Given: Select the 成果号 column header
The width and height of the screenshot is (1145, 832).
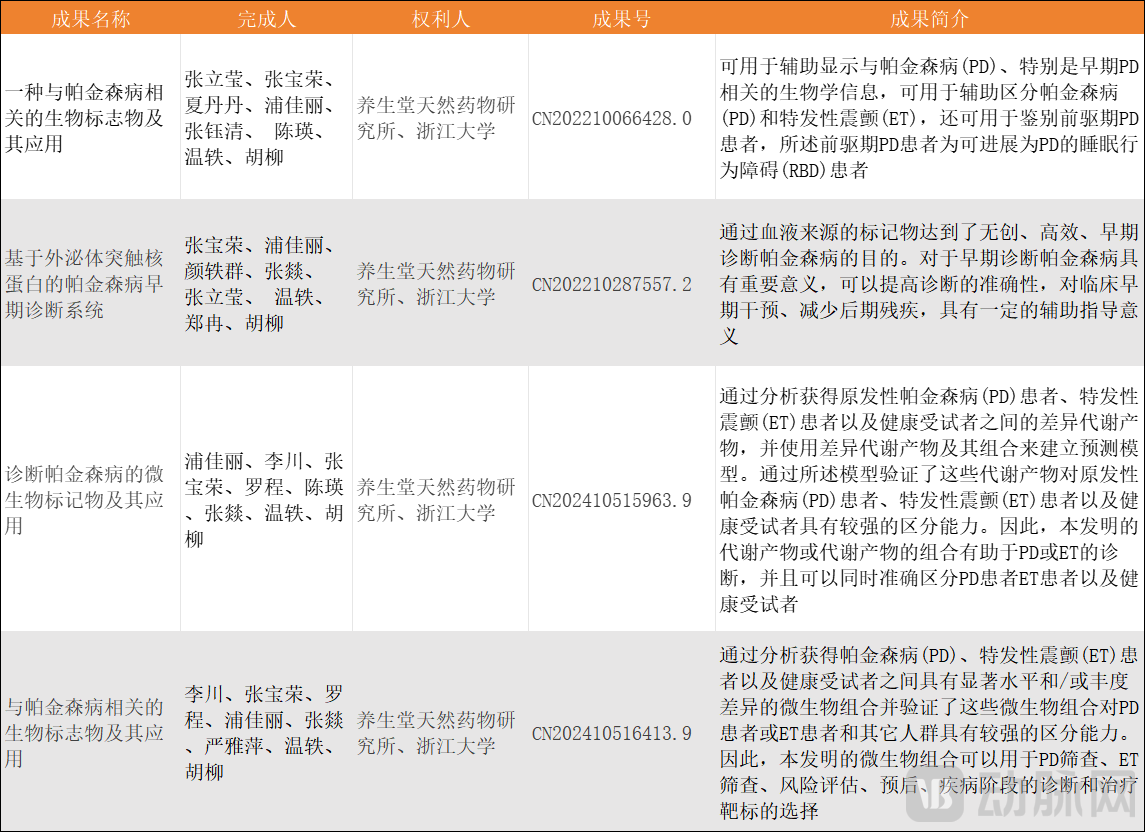Looking at the screenshot, I should pyautogui.click(x=621, y=19).
